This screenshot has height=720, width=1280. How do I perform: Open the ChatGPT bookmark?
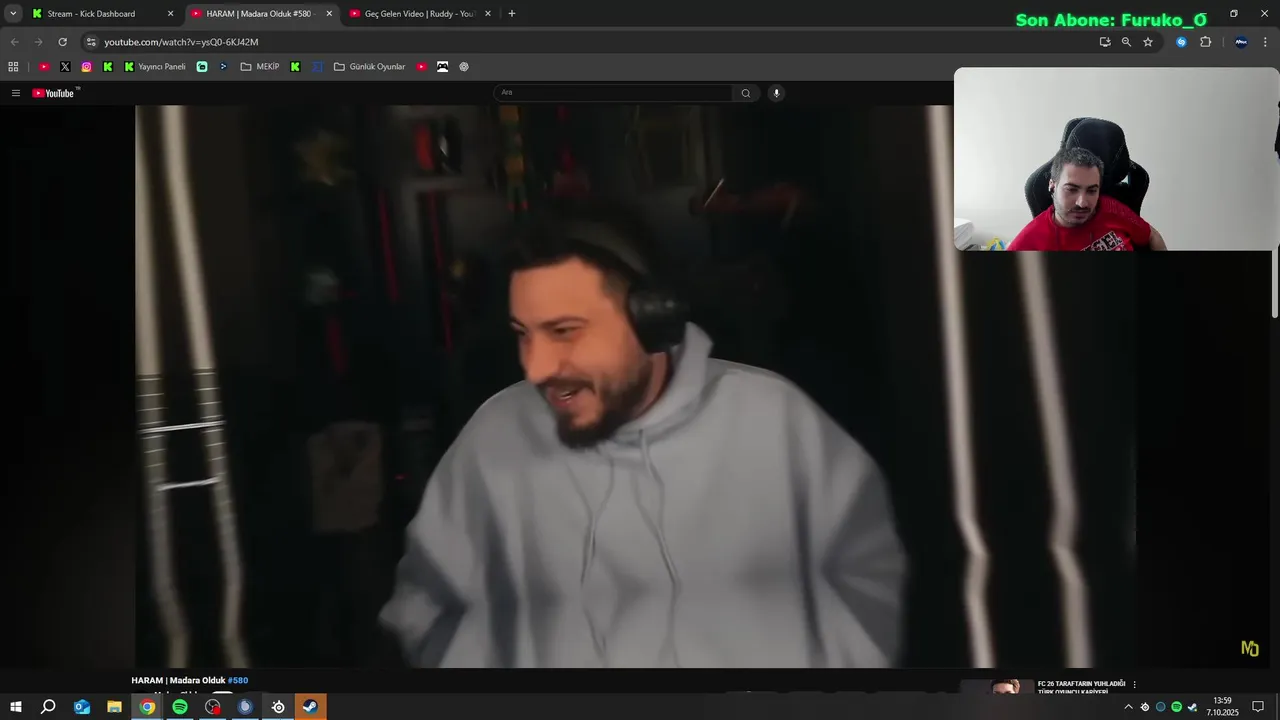(464, 67)
